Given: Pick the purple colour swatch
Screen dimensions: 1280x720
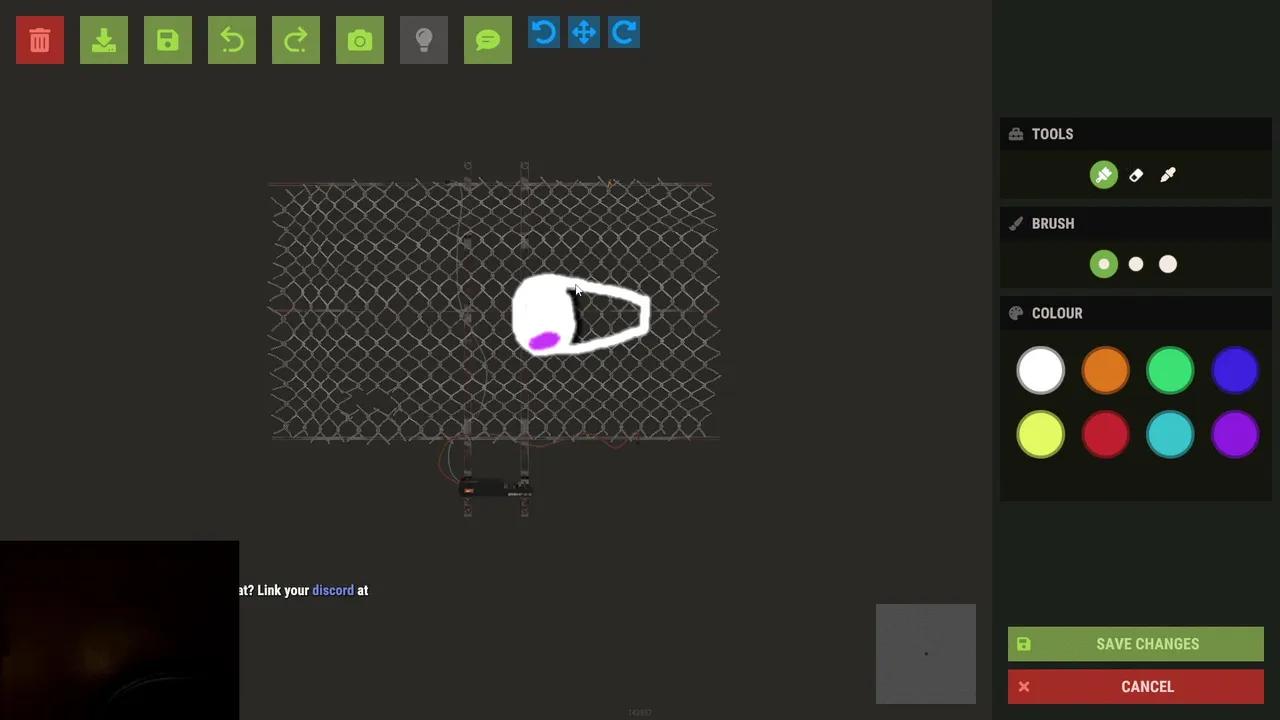Looking at the screenshot, I should point(1235,435).
